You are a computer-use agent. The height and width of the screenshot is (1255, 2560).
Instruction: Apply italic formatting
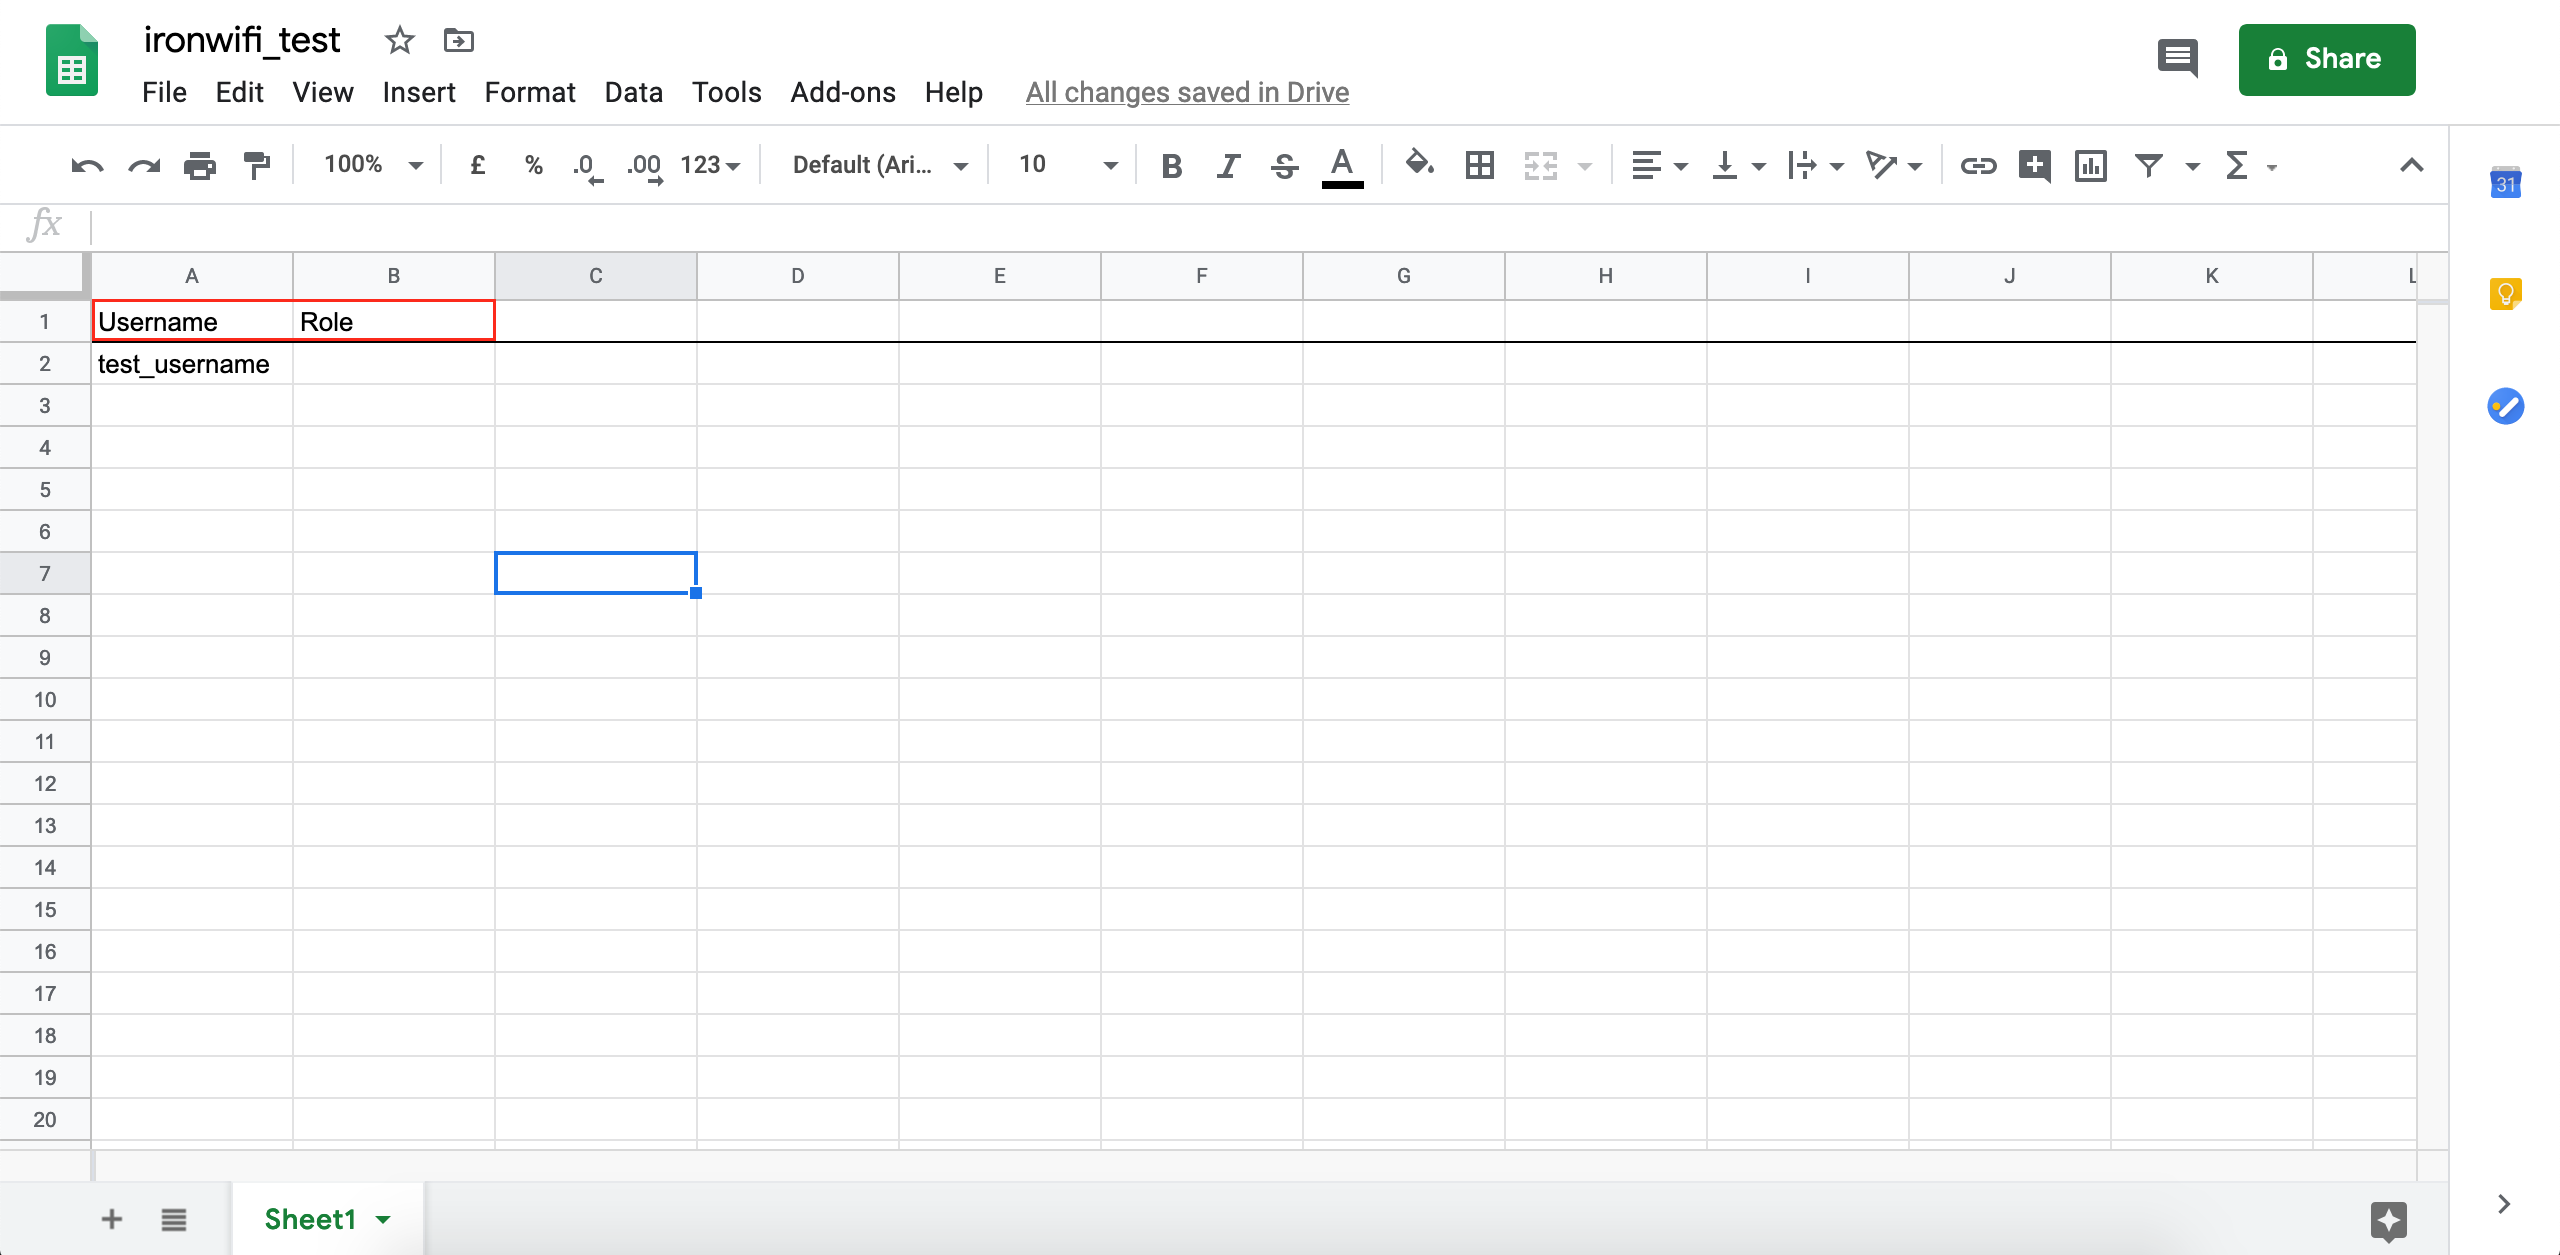click(x=1227, y=165)
